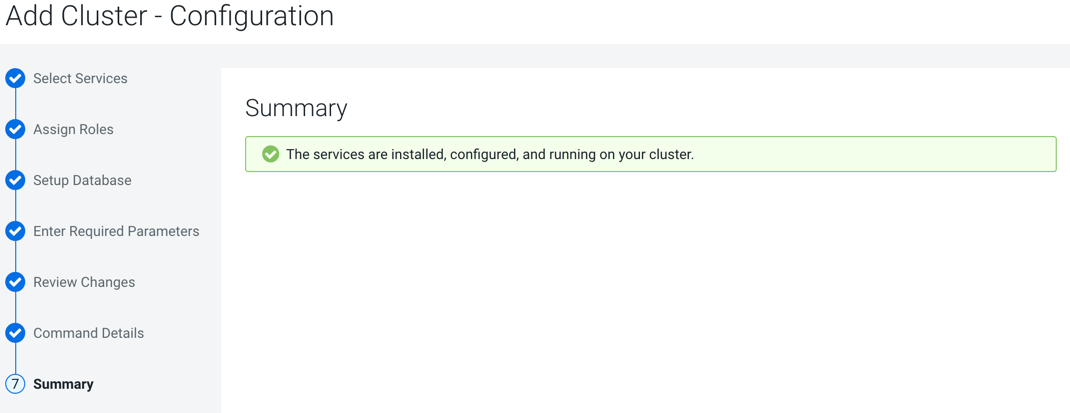
Task: Click the services installed success message text
Action: [490, 154]
